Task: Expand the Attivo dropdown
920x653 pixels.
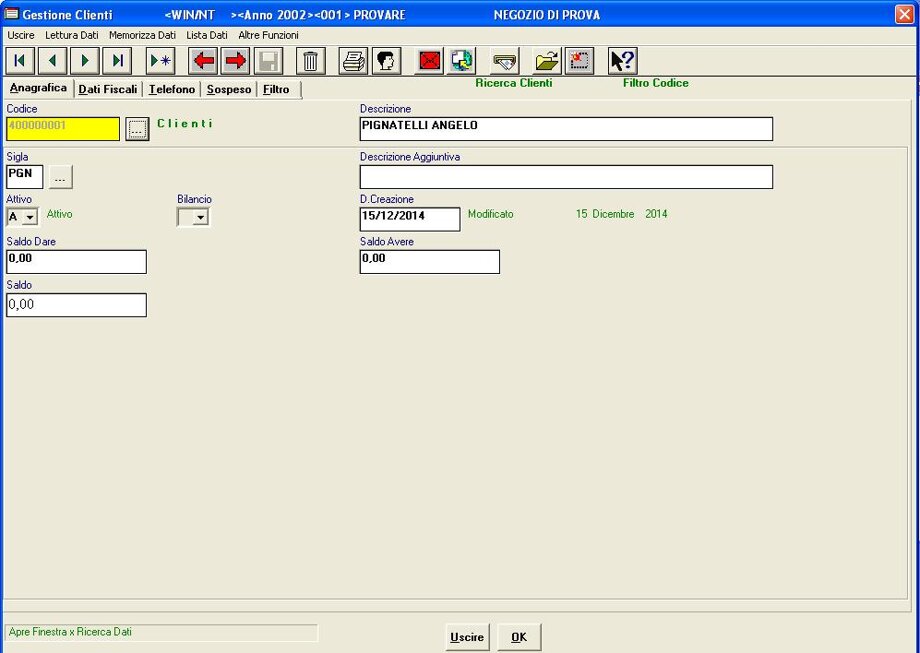Action: [x=30, y=217]
